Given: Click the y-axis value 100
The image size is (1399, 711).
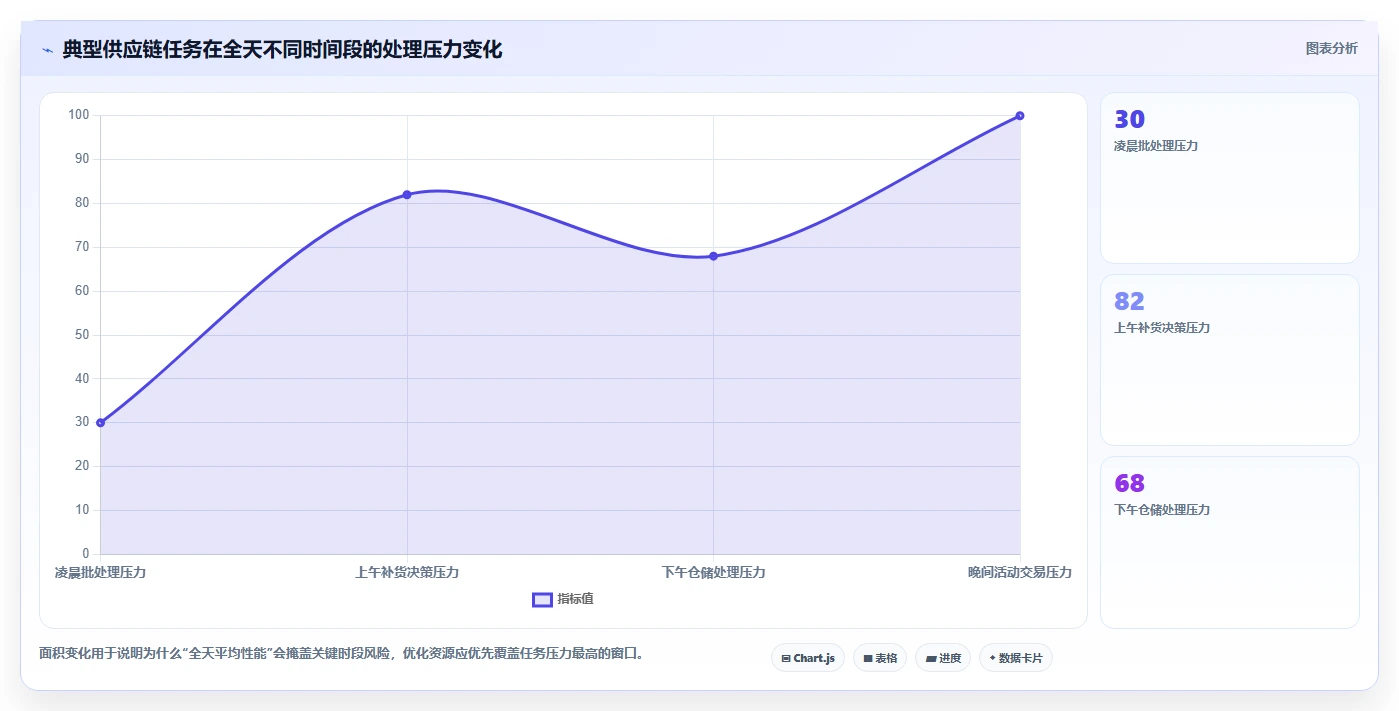Looking at the screenshot, I should click(x=79, y=115).
